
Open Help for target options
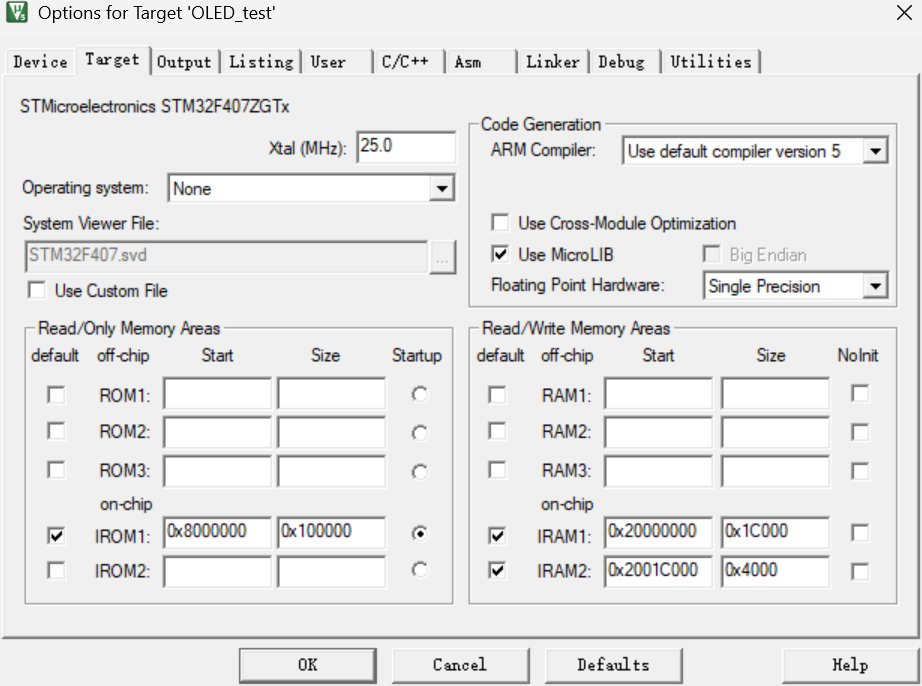850,665
